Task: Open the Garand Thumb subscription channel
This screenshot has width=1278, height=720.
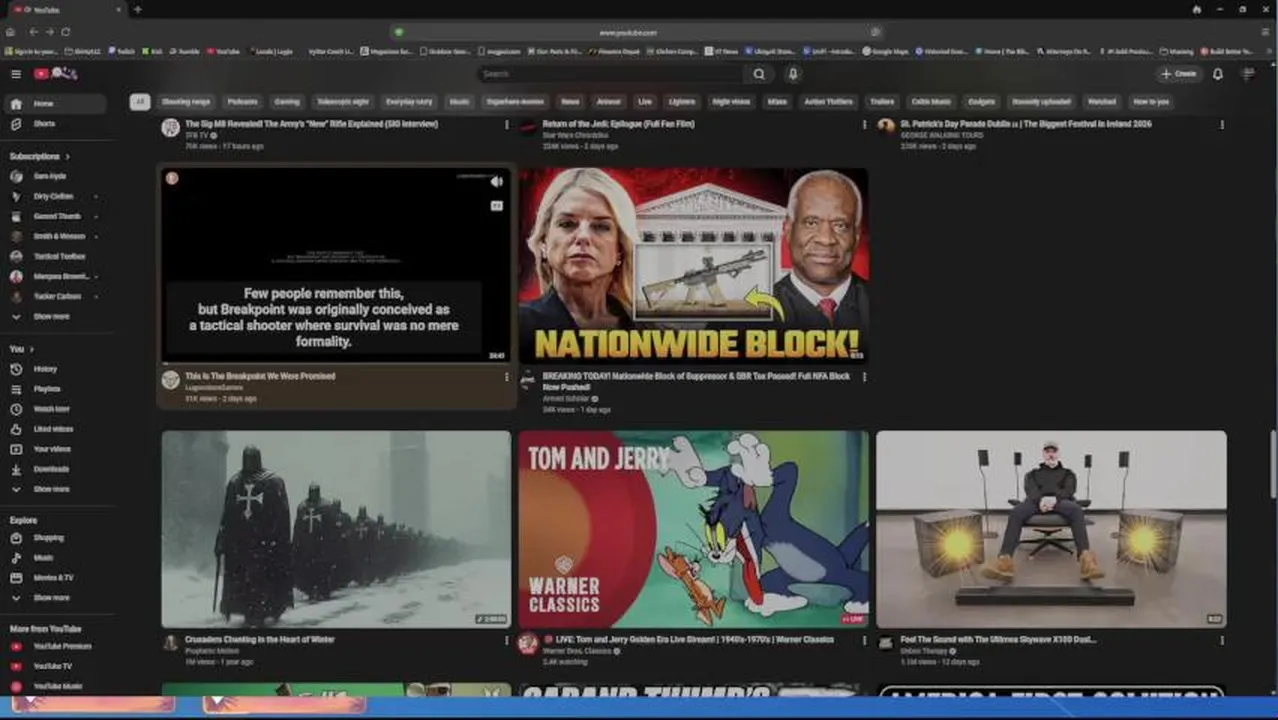Action: point(54,216)
